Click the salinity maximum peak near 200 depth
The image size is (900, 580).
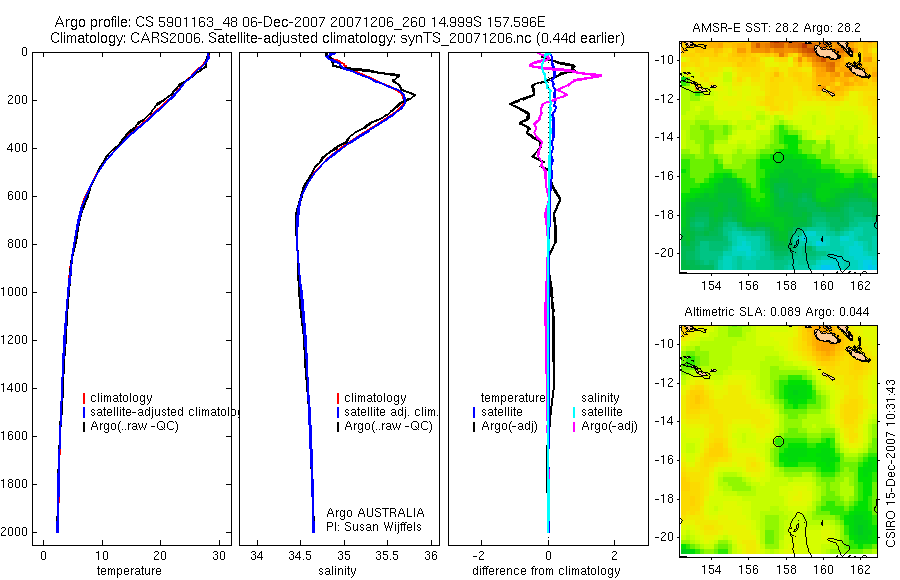pyautogui.click(x=413, y=95)
